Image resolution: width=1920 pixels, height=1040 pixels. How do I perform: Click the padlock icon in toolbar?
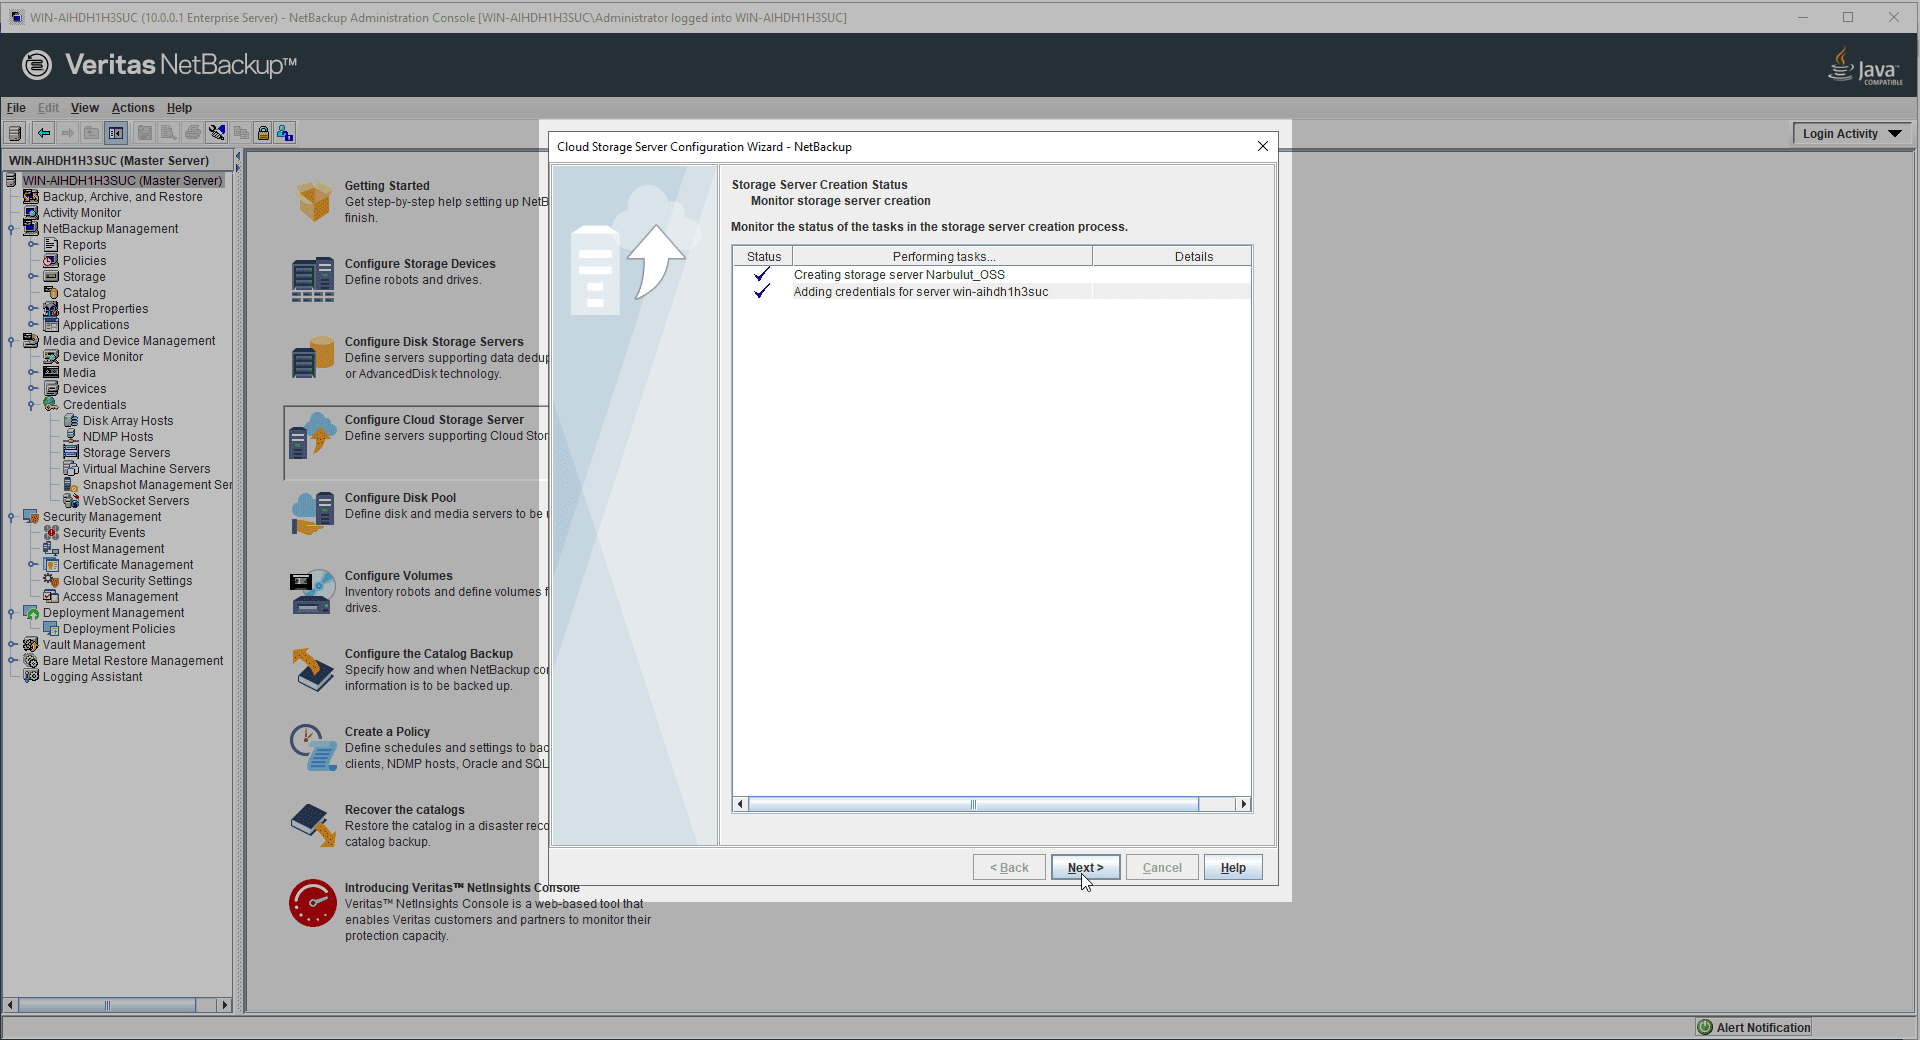[x=263, y=133]
